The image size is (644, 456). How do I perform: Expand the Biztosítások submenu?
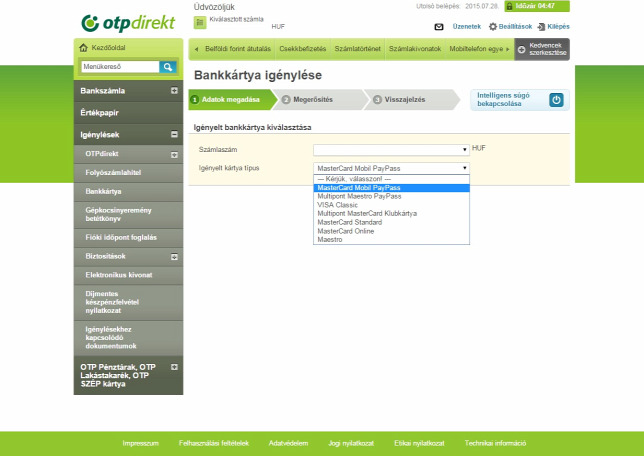(174, 257)
